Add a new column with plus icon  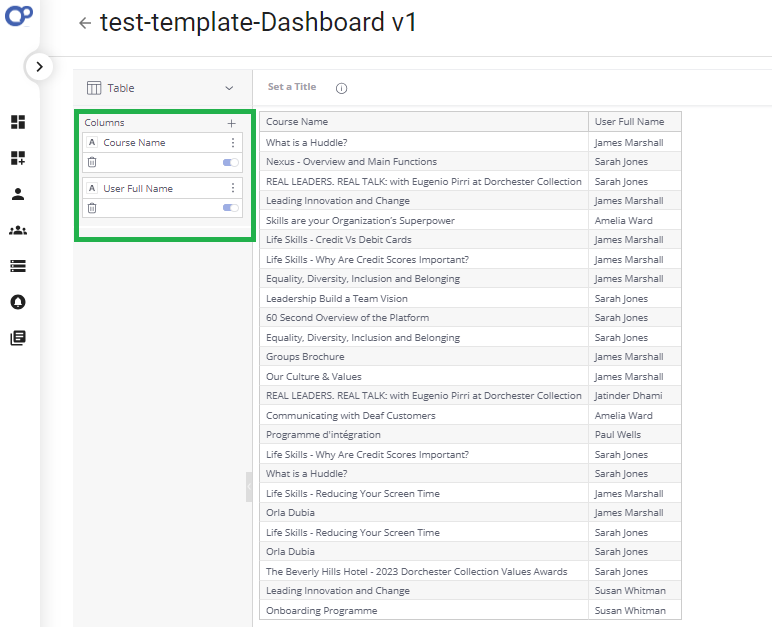232,123
